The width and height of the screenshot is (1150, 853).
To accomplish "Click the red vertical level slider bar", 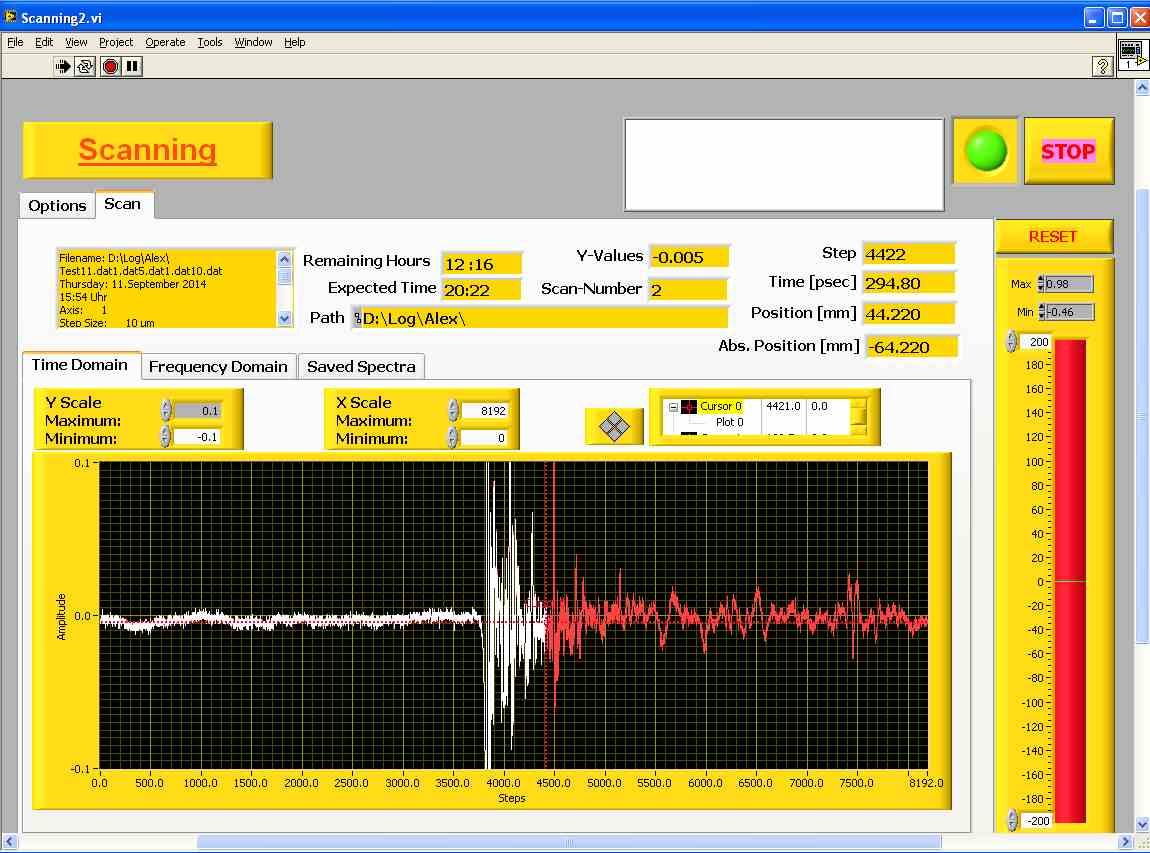I will (x=1070, y=580).
